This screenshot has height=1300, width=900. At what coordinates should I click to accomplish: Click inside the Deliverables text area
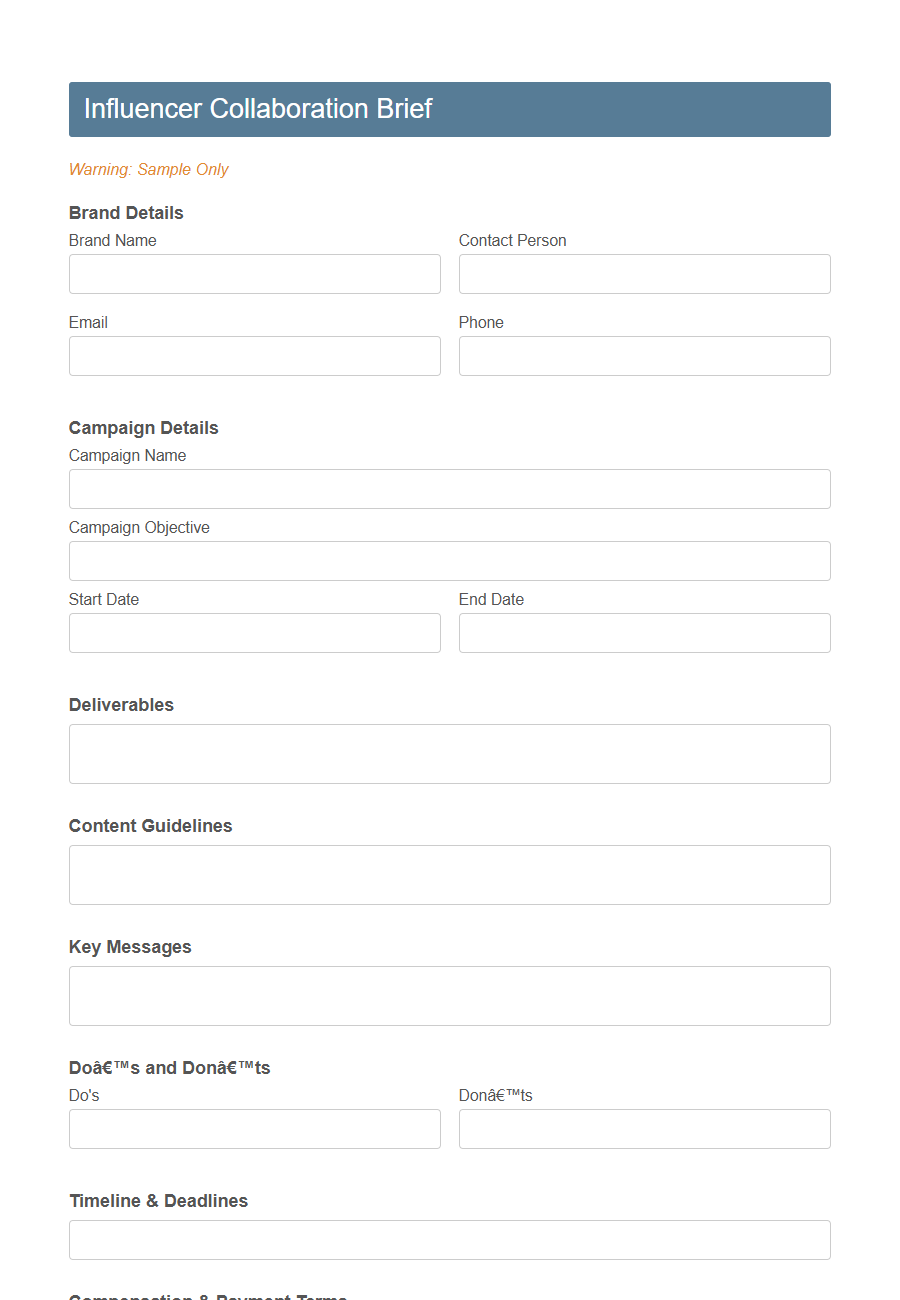(x=449, y=753)
